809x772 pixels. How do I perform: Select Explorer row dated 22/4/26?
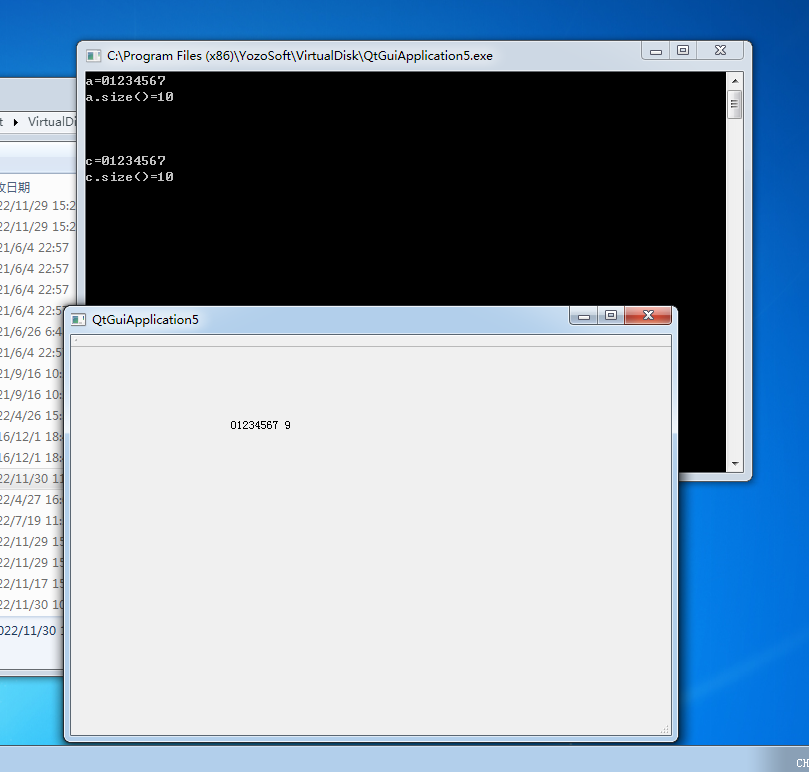click(32, 415)
